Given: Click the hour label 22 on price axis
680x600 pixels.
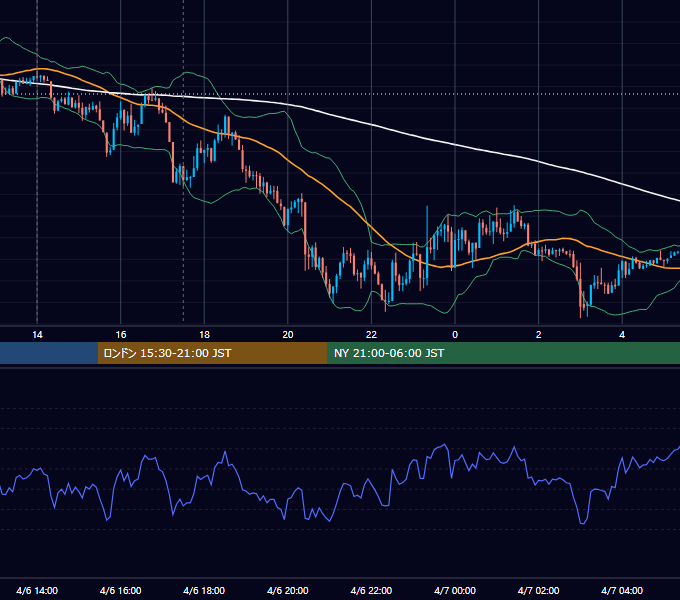Looking at the screenshot, I should [x=371, y=335].
